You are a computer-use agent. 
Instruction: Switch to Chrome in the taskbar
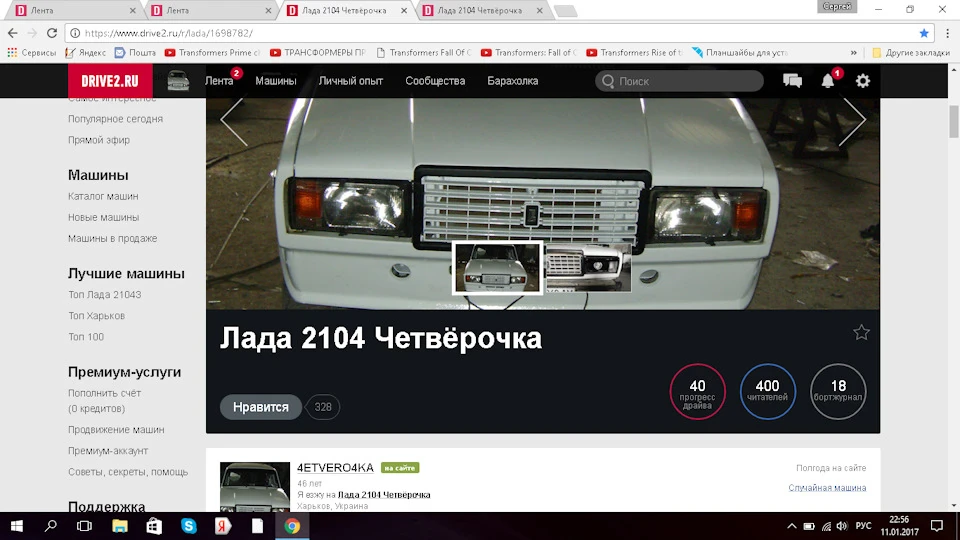tap(292, 526)
